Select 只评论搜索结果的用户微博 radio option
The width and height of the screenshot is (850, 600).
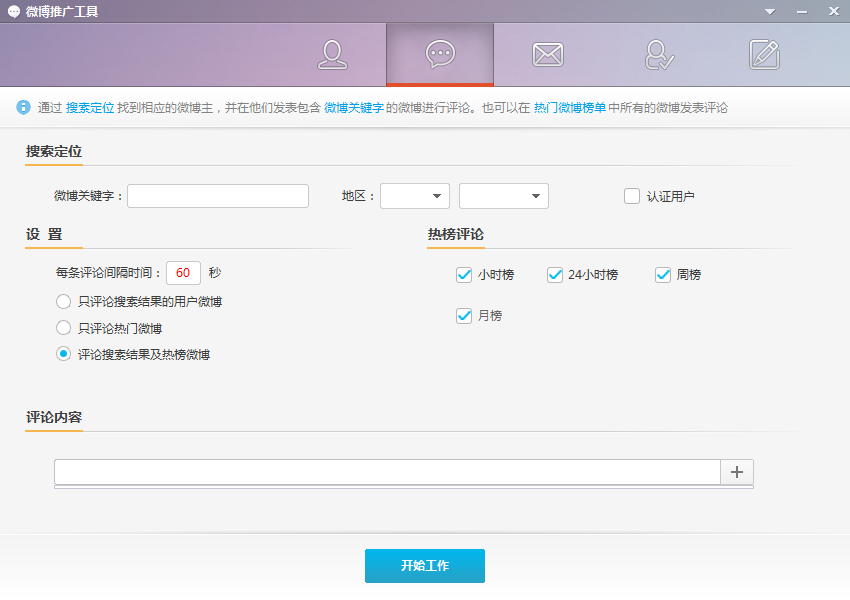(x=63, y=301)
